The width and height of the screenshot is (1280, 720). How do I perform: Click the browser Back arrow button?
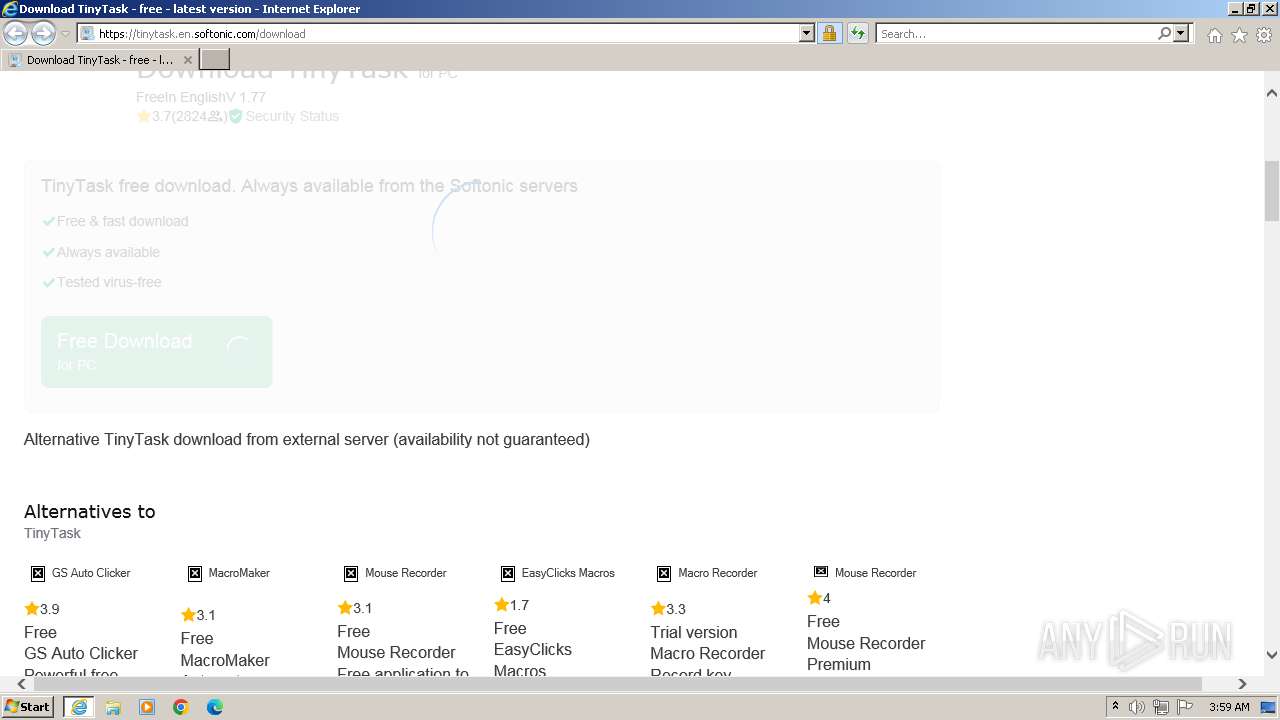coord(16,33)
